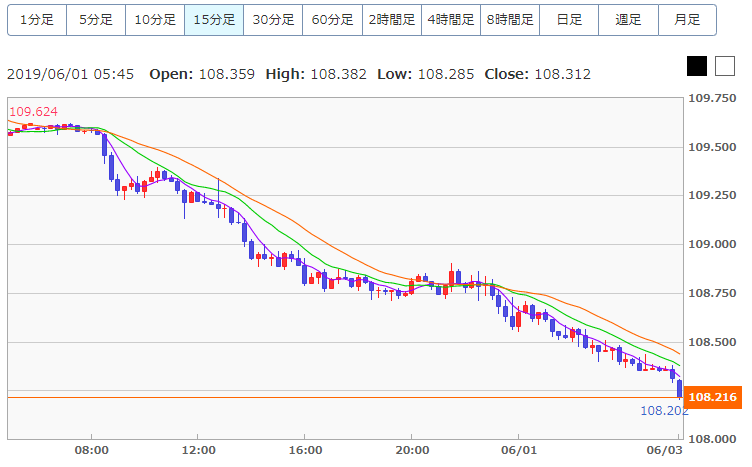Show the 月足 monthly chart

click(x=687, y=19)
